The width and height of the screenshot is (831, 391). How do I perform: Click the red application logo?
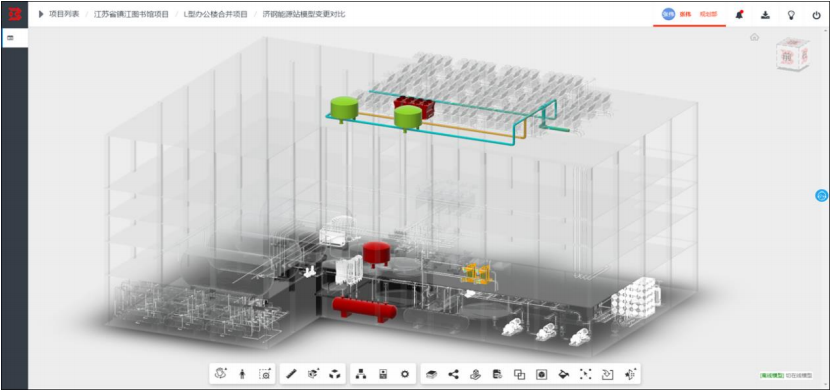pyautogui.click(x=14, y=14)
